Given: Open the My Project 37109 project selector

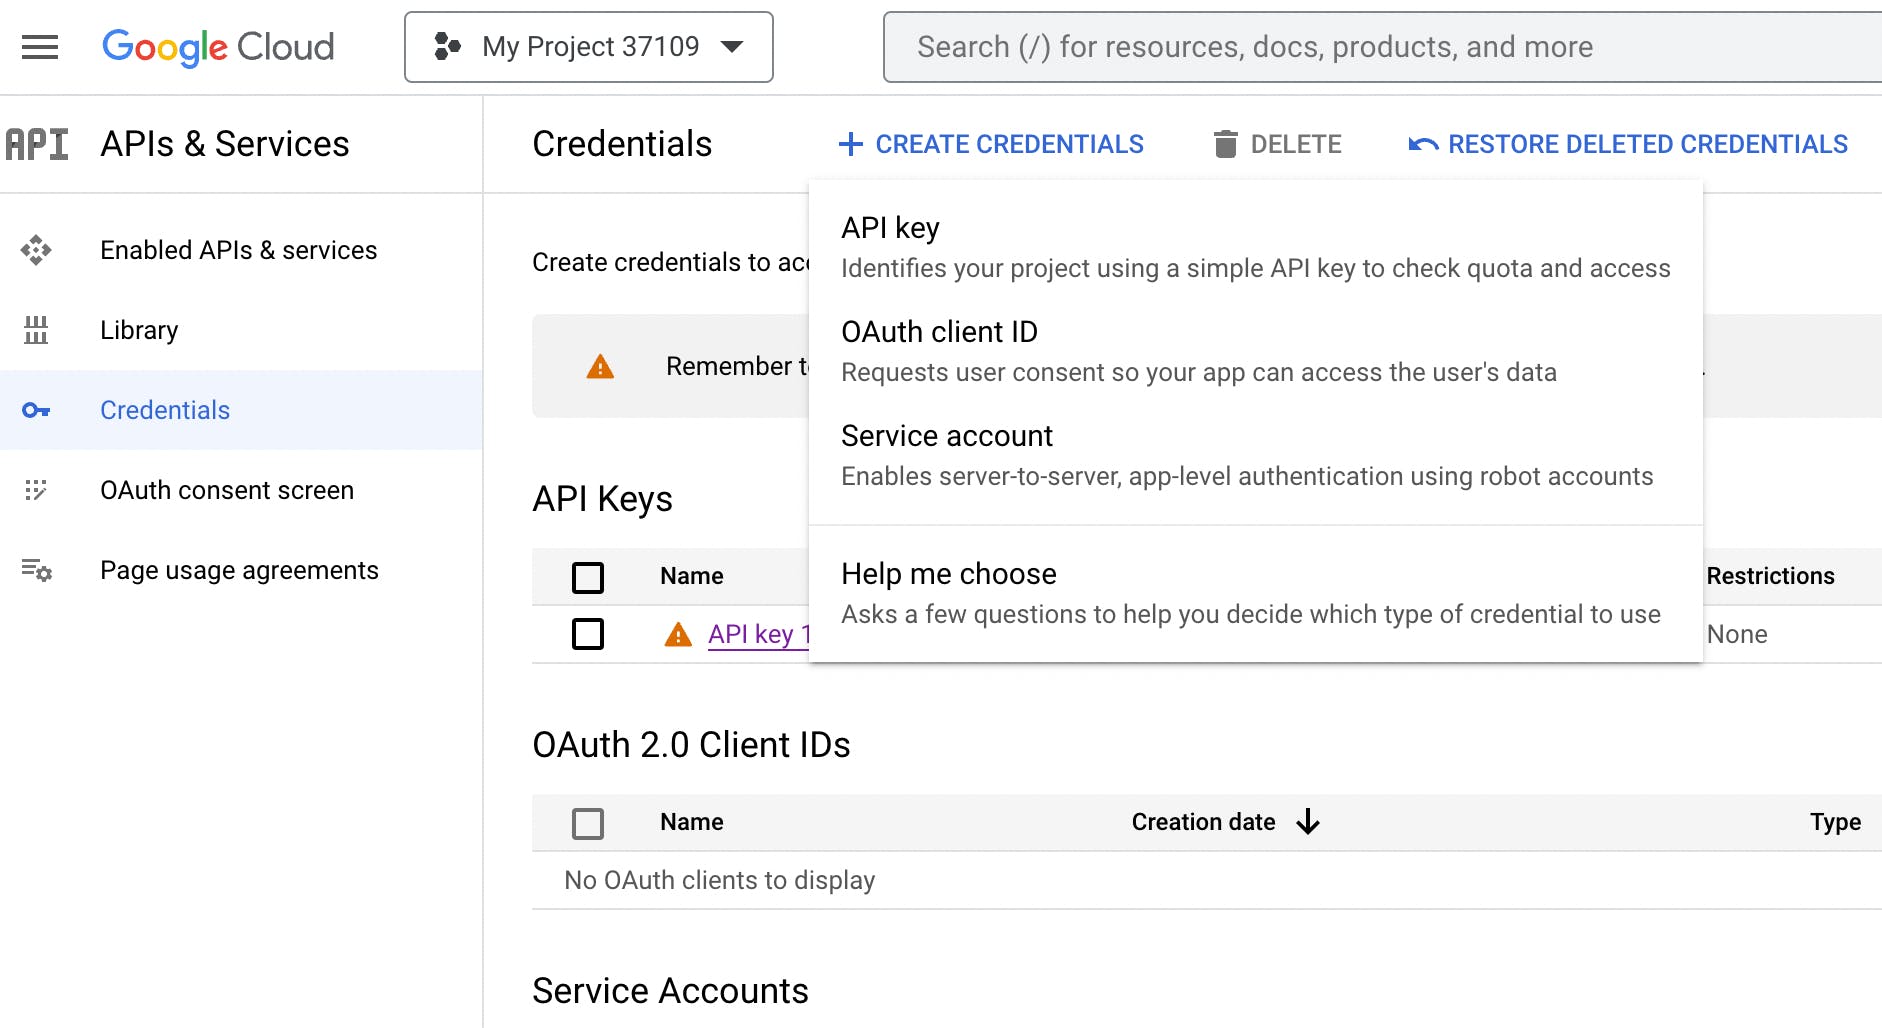Looking at the screenshot, I should pos(588,47).
